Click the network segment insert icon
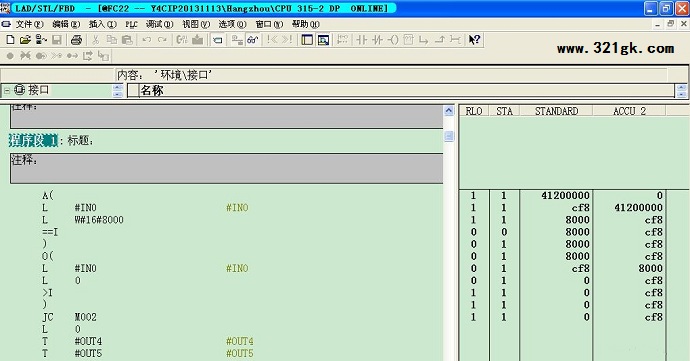Screen dimensions: 690x361 pyautogui.click(x=342, y=40)
